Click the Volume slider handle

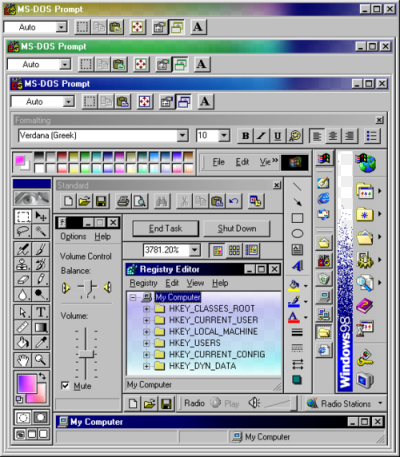tap(86, 354)
